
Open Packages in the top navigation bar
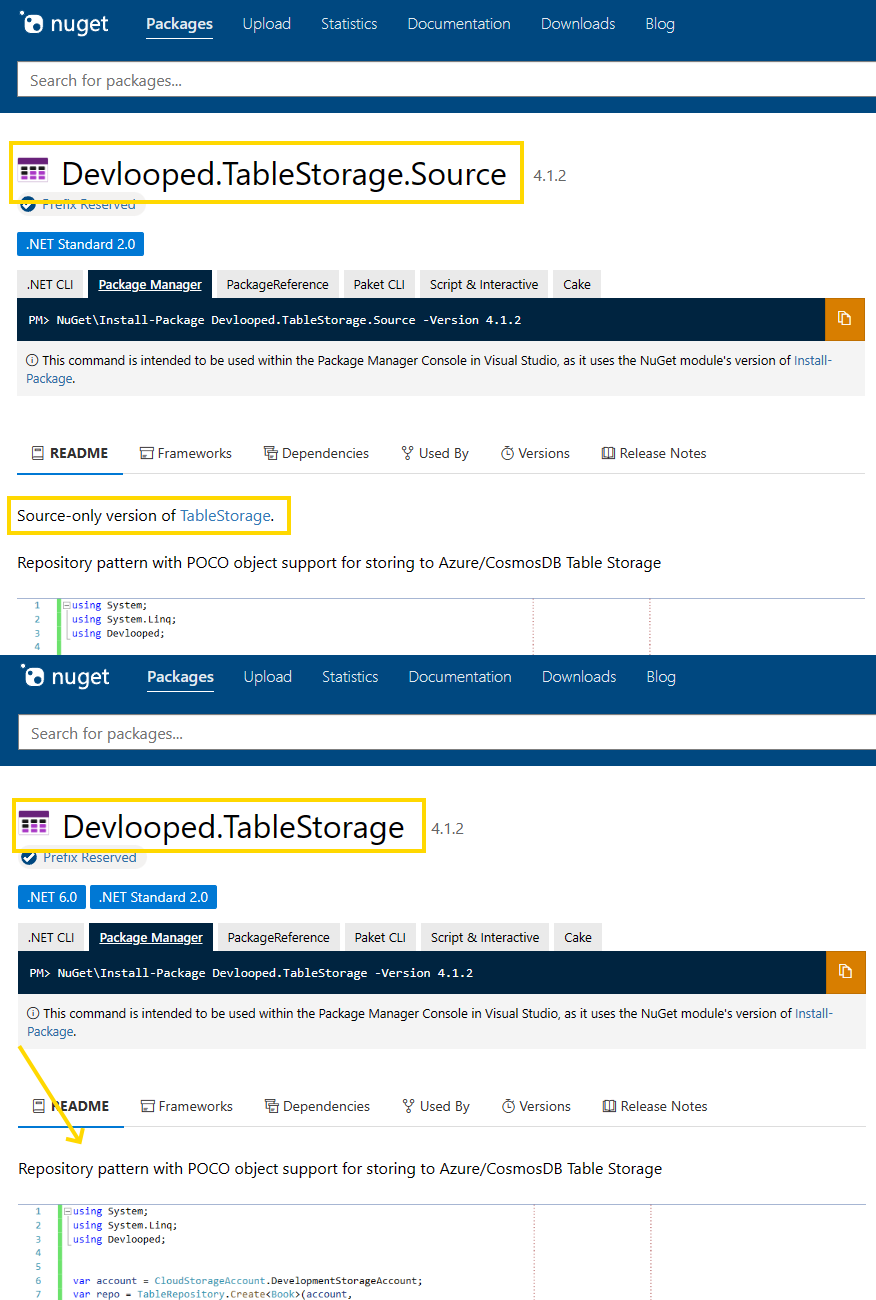[x=179, y=24]
